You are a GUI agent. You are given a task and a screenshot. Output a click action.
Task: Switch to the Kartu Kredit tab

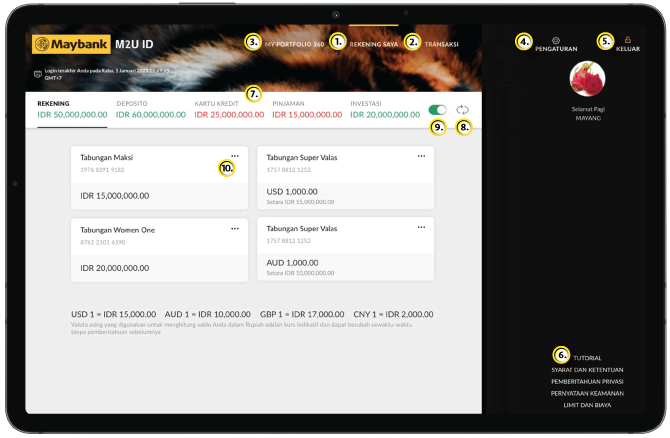tap(229, 110)
